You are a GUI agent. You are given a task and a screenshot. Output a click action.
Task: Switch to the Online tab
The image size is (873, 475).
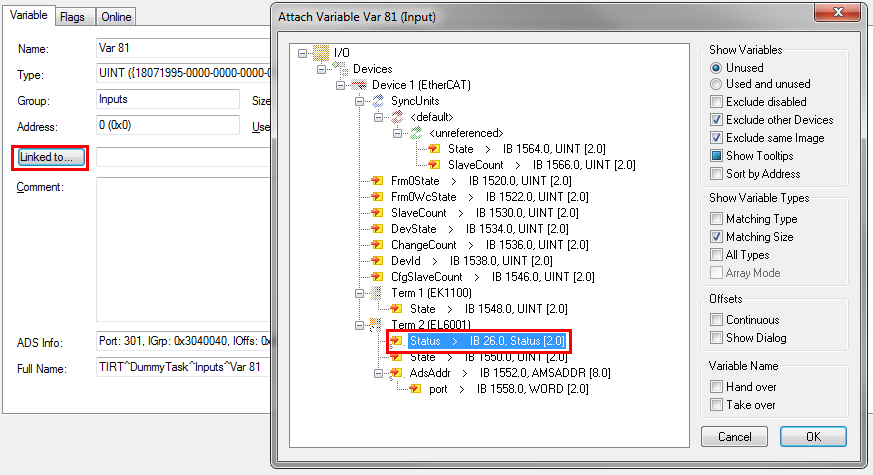[x=116, y=17]
